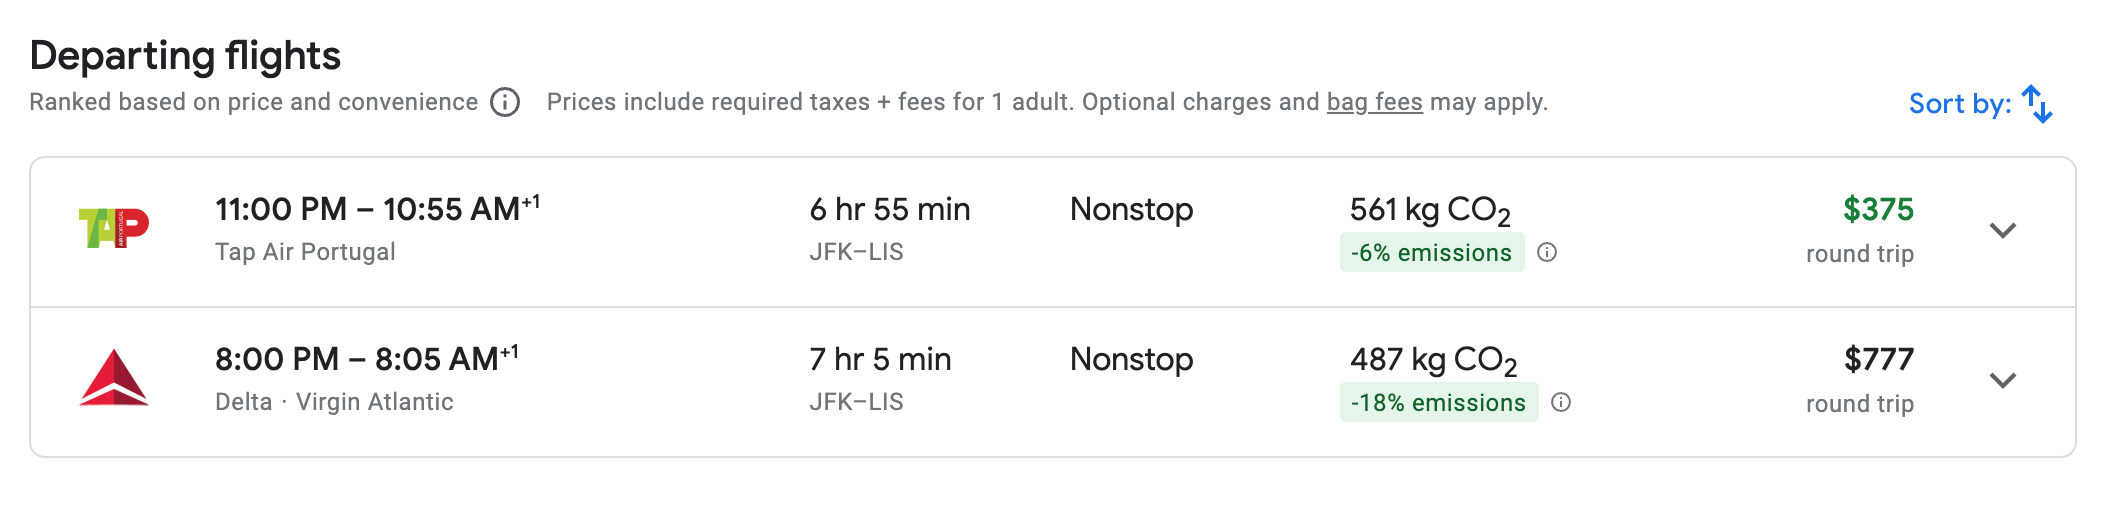Click the -6% emissions badge
2120x514 pixels.
pos(1431,253)
